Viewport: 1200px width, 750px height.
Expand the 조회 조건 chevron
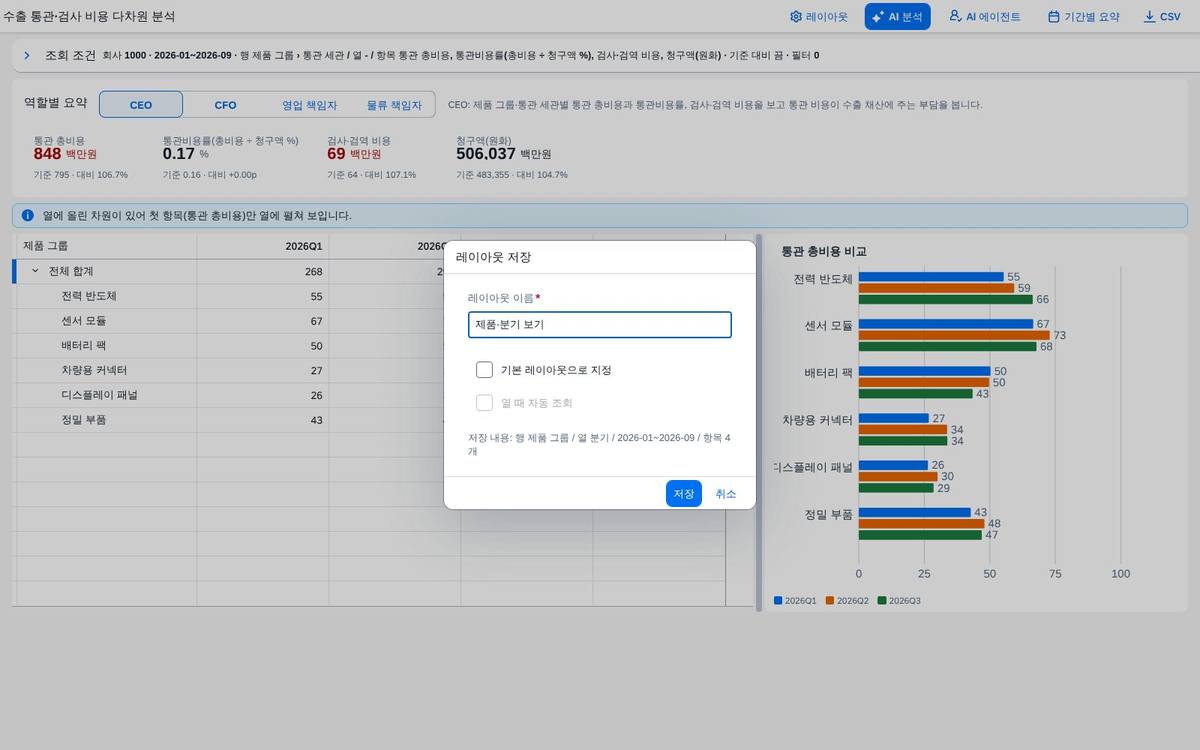pyautogui.click(x=27, y=56)
